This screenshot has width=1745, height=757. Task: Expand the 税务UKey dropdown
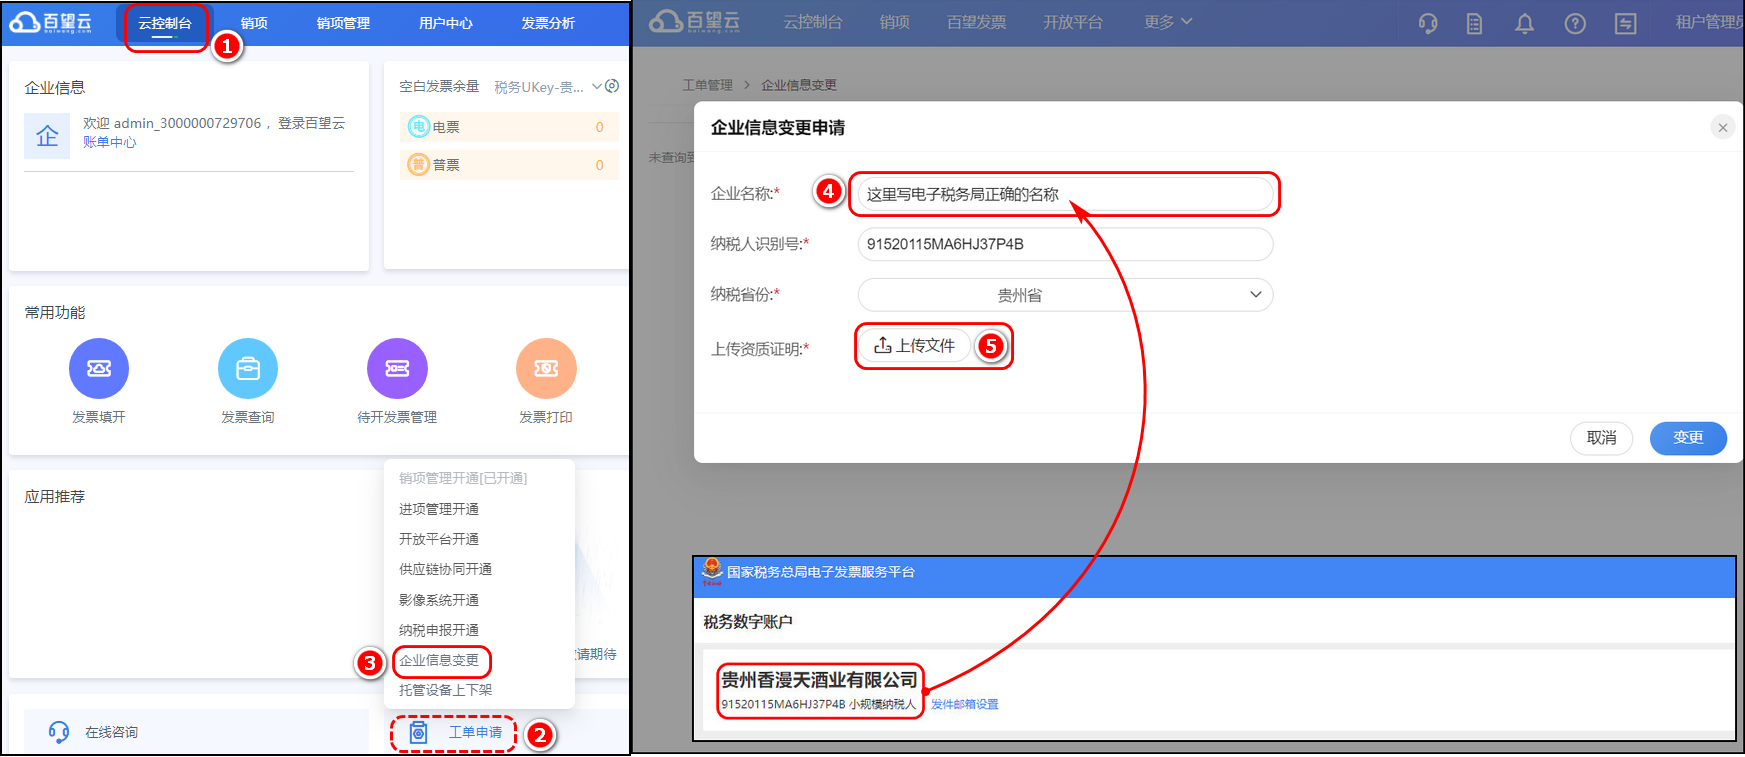pos(597,87)
